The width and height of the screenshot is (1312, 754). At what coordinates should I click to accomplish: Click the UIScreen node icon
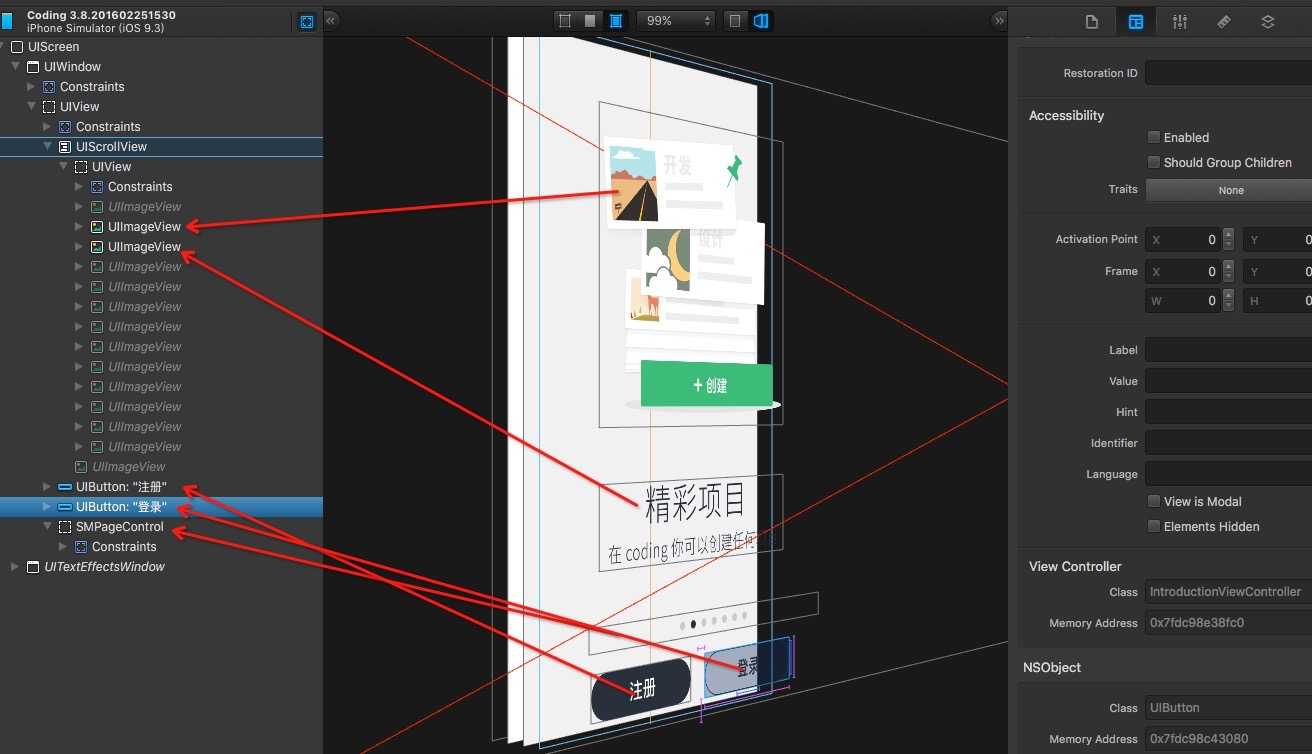(x=17, y=47)
